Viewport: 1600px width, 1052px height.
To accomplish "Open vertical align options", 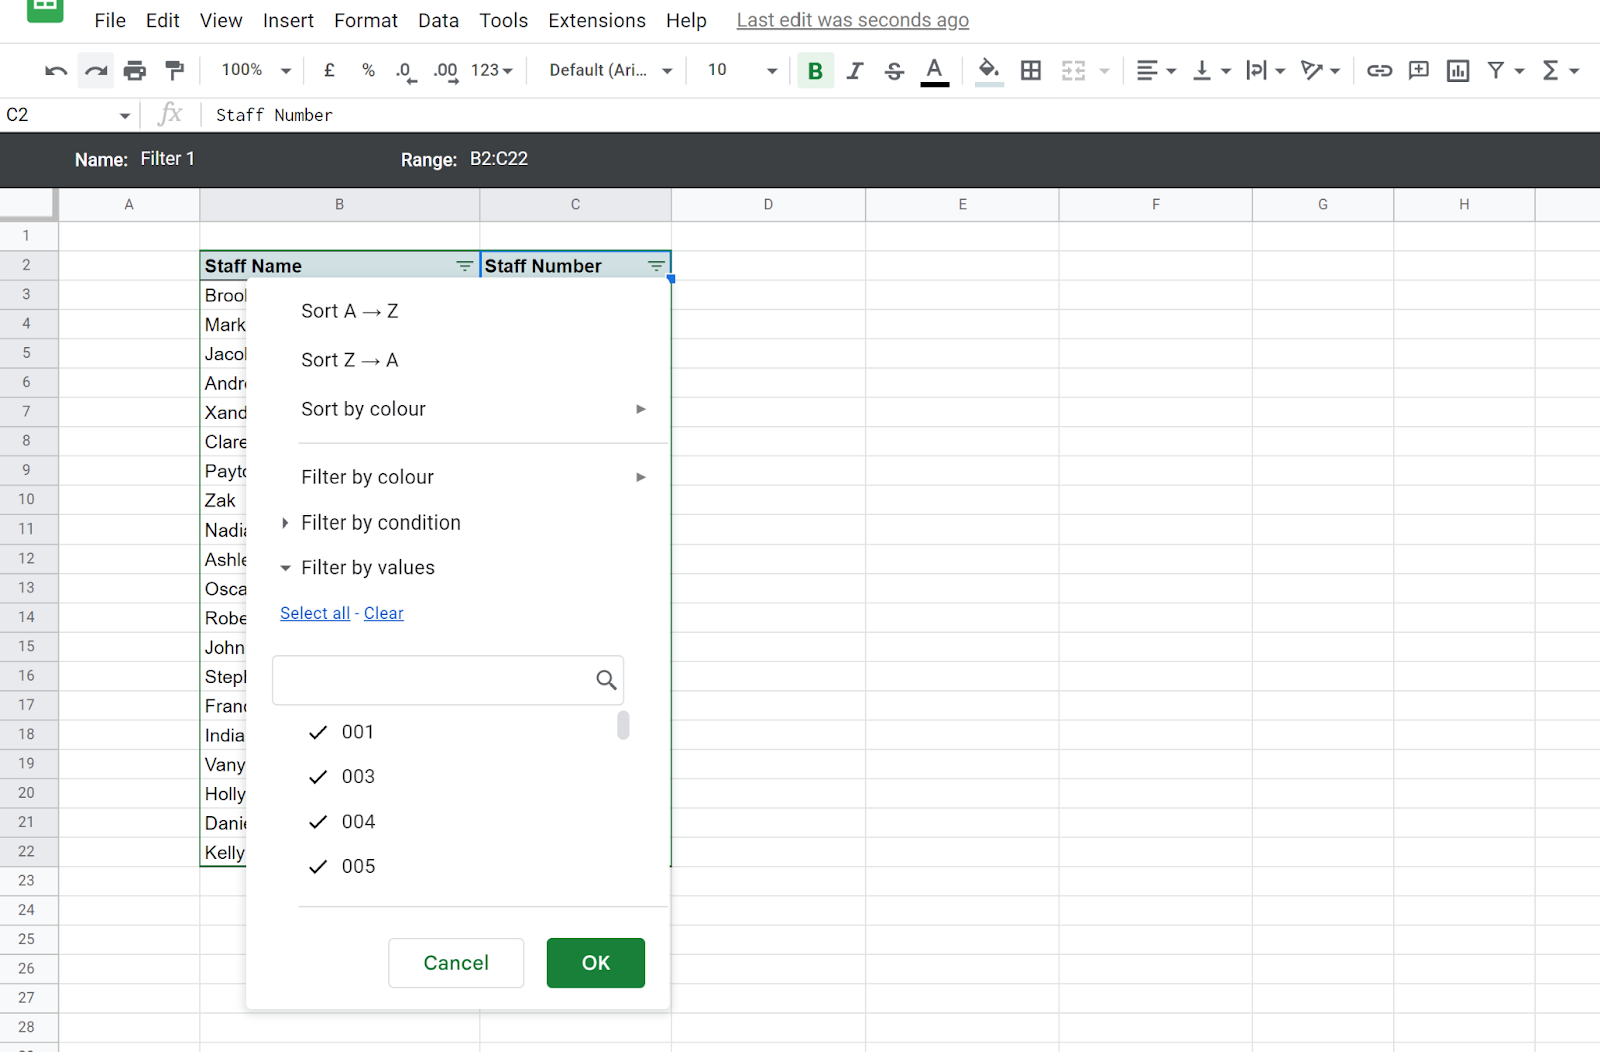I will [1211, 70].
